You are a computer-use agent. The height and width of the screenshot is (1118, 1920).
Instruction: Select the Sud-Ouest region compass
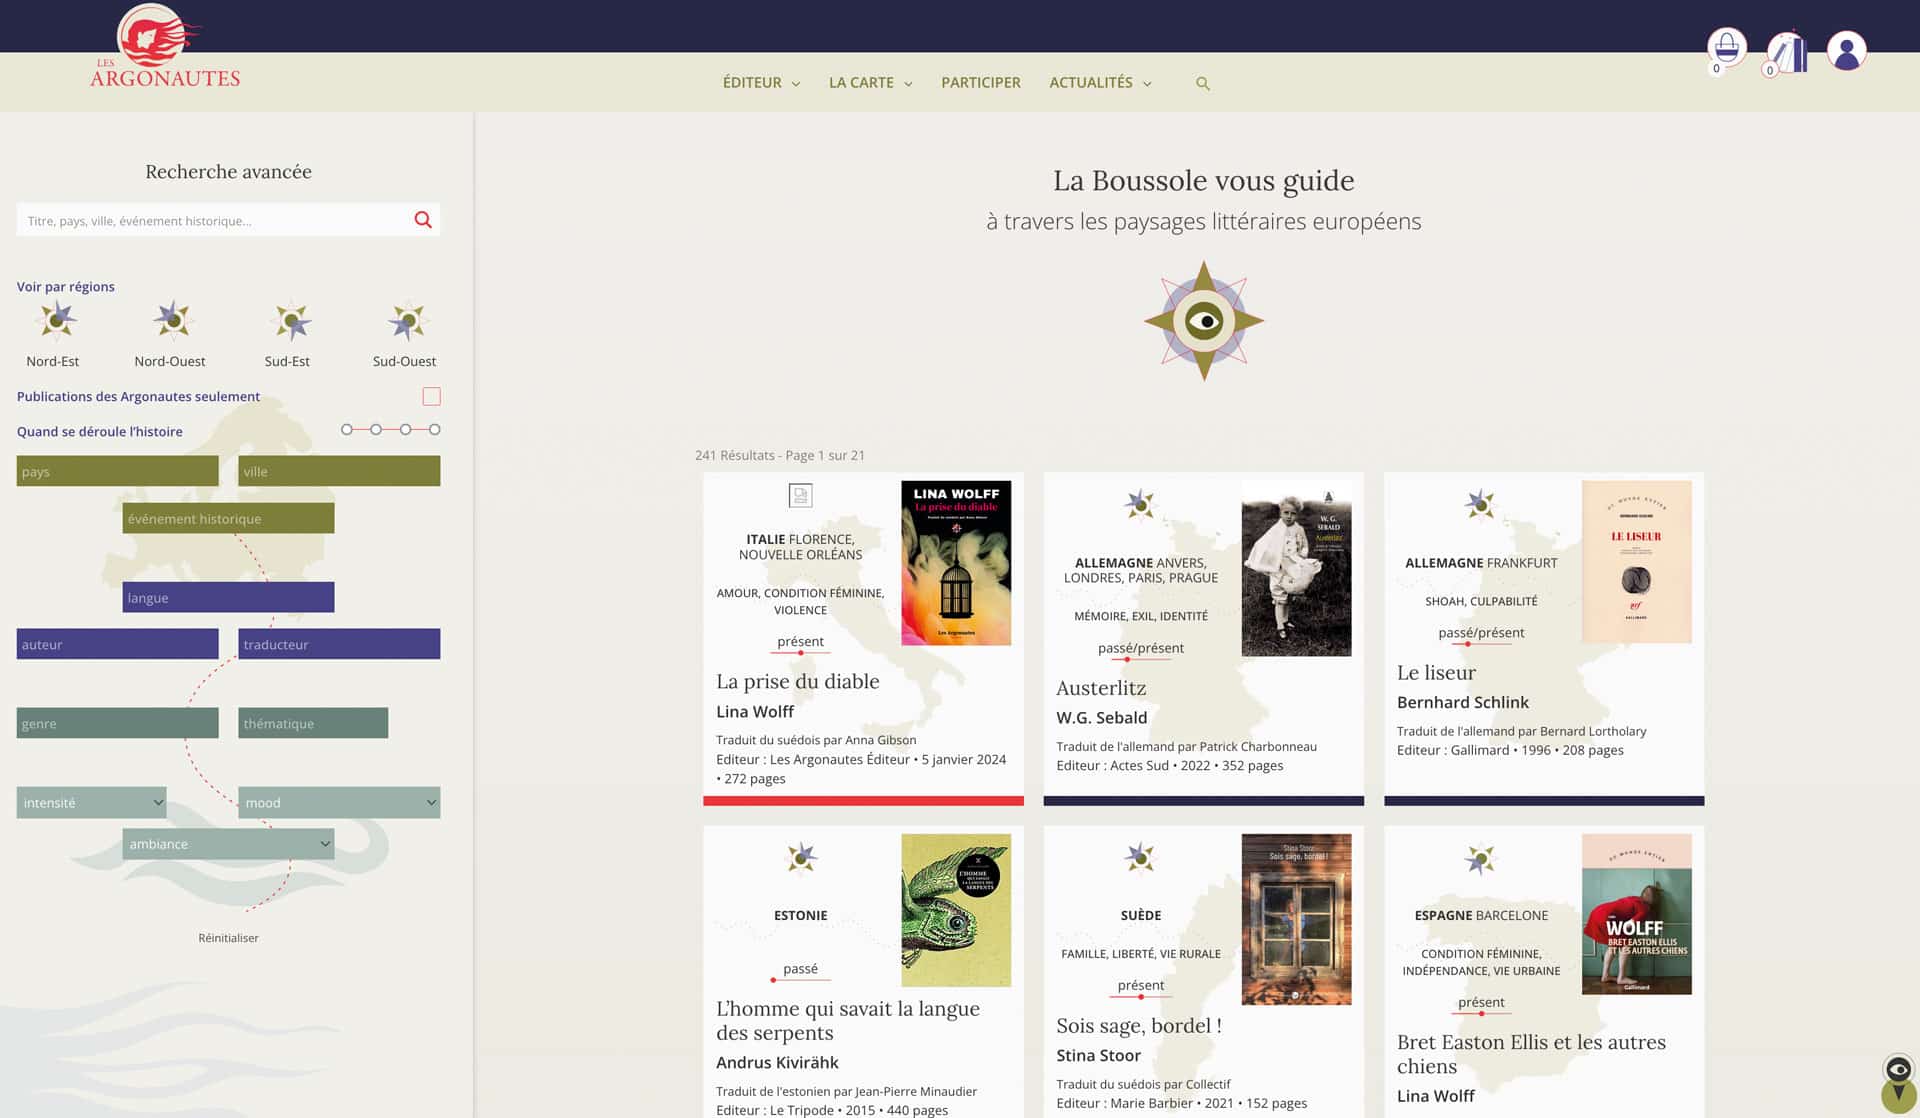coord(408,321)
